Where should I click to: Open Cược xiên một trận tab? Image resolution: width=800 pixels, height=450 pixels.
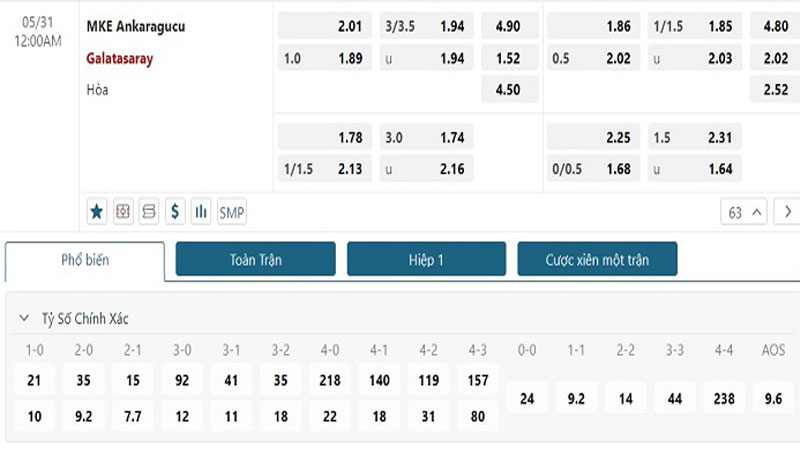pyautogui.click(x=597, y=260)
